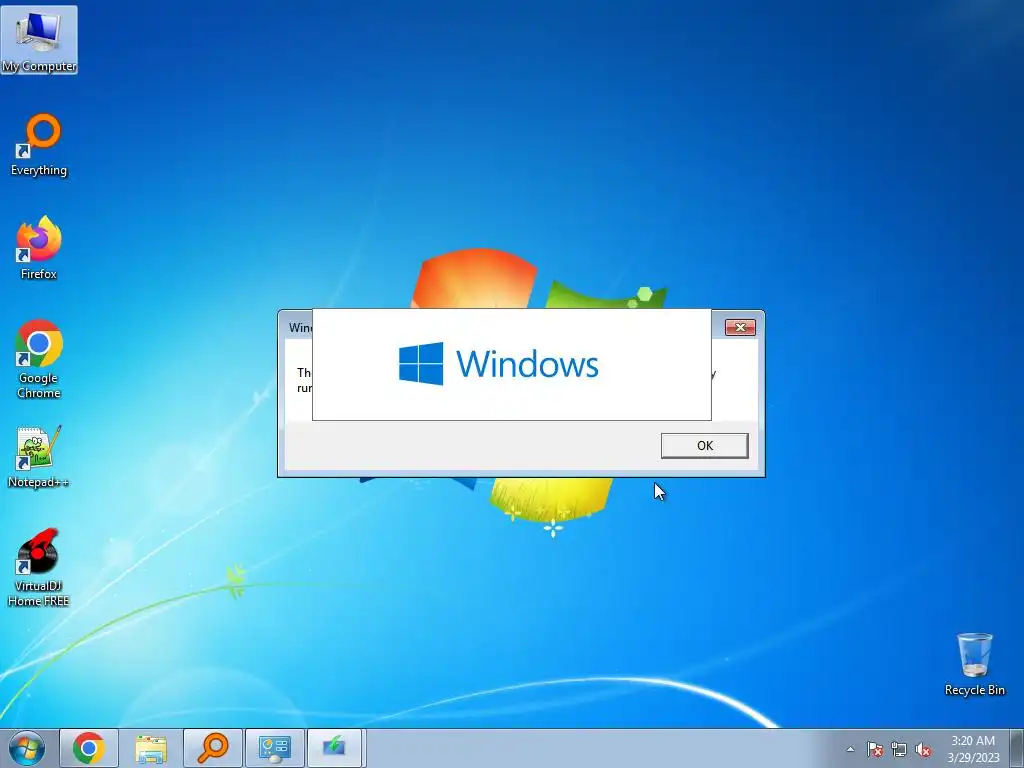Open the clock showing 3:20 AM

973,749
